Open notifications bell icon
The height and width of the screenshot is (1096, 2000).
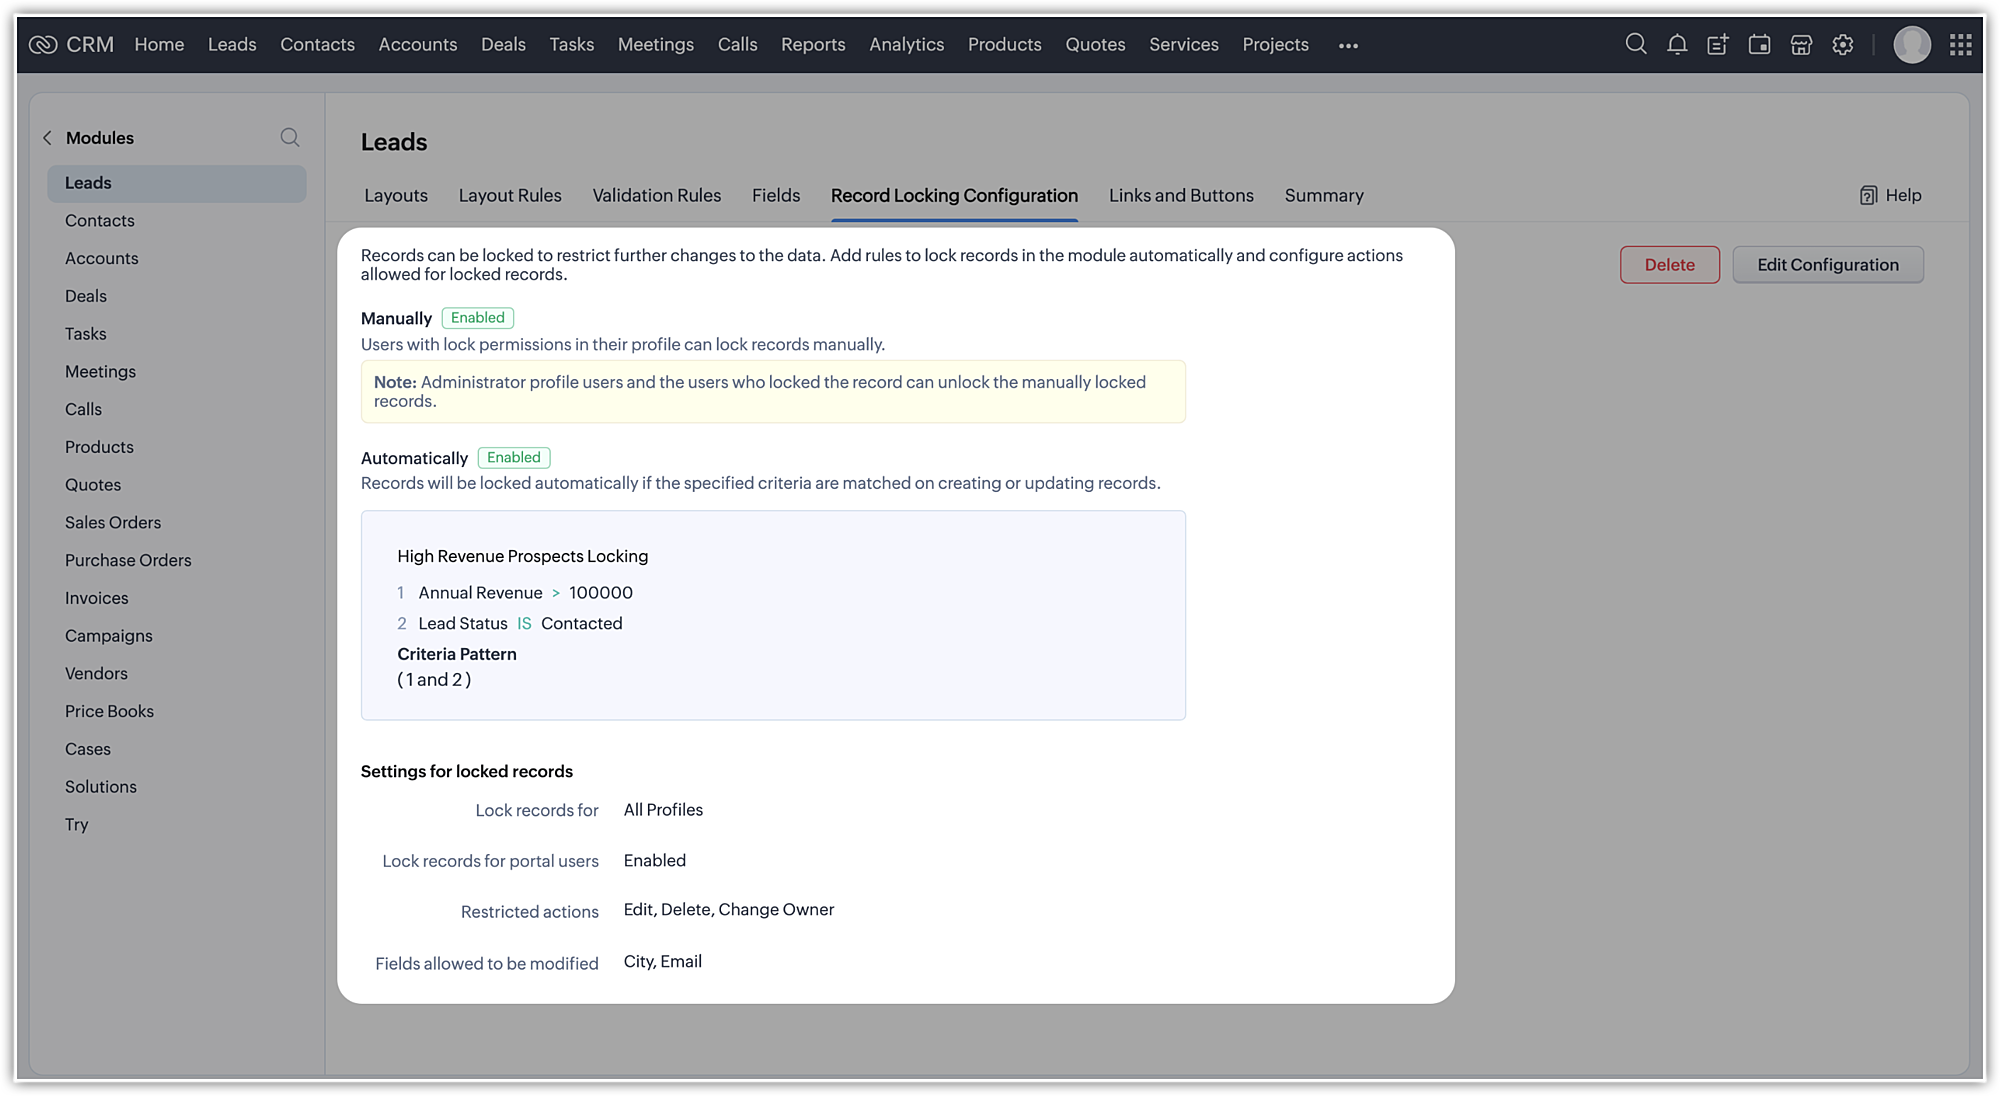click(1677, 44)
